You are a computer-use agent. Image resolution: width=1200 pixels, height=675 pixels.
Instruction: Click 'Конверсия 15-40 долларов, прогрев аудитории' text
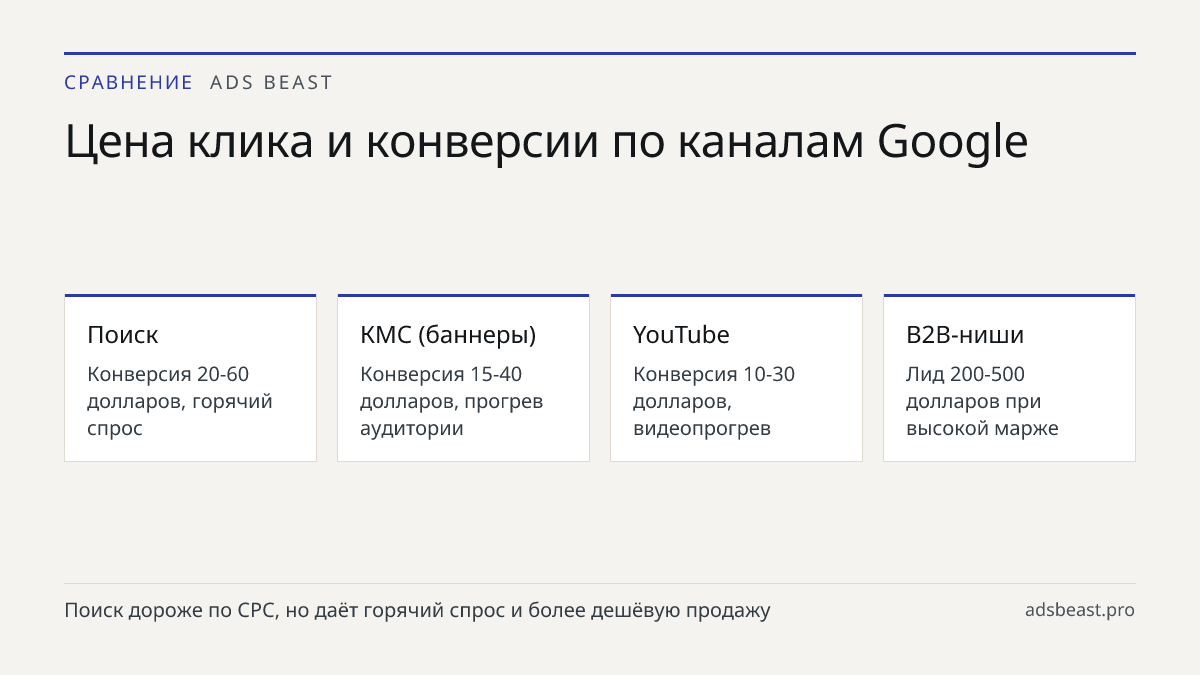click(452, 401)
